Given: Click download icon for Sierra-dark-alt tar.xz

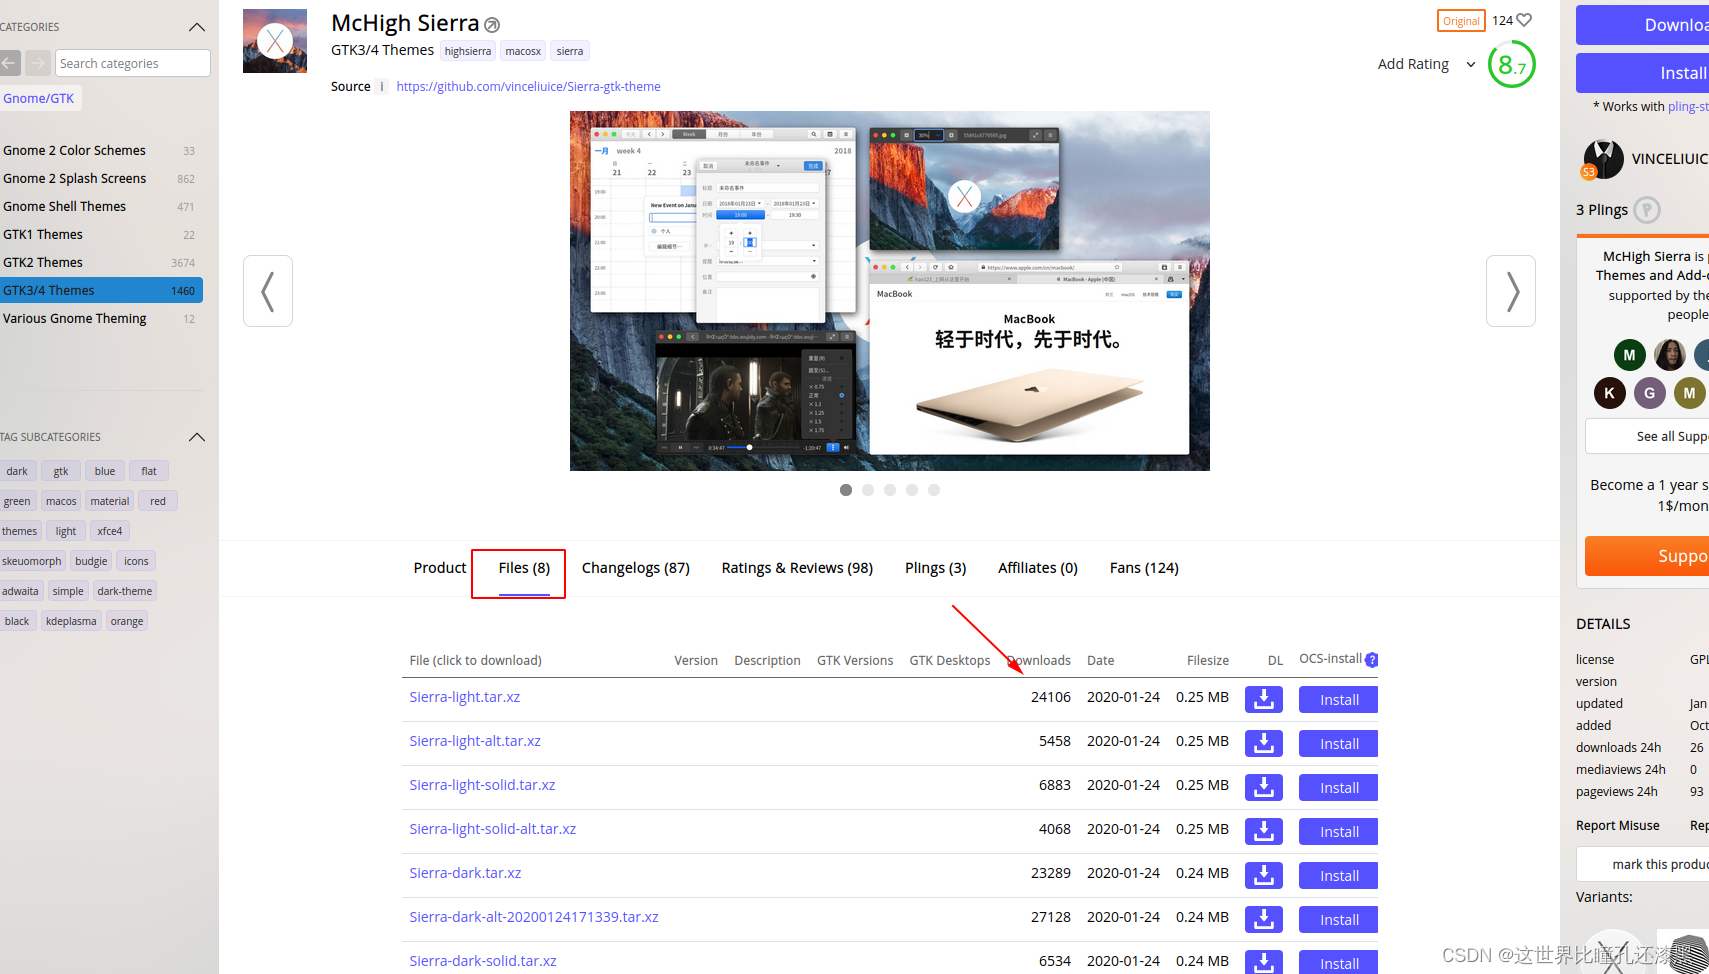Looking at the screenshot, I should (1263, 919).
